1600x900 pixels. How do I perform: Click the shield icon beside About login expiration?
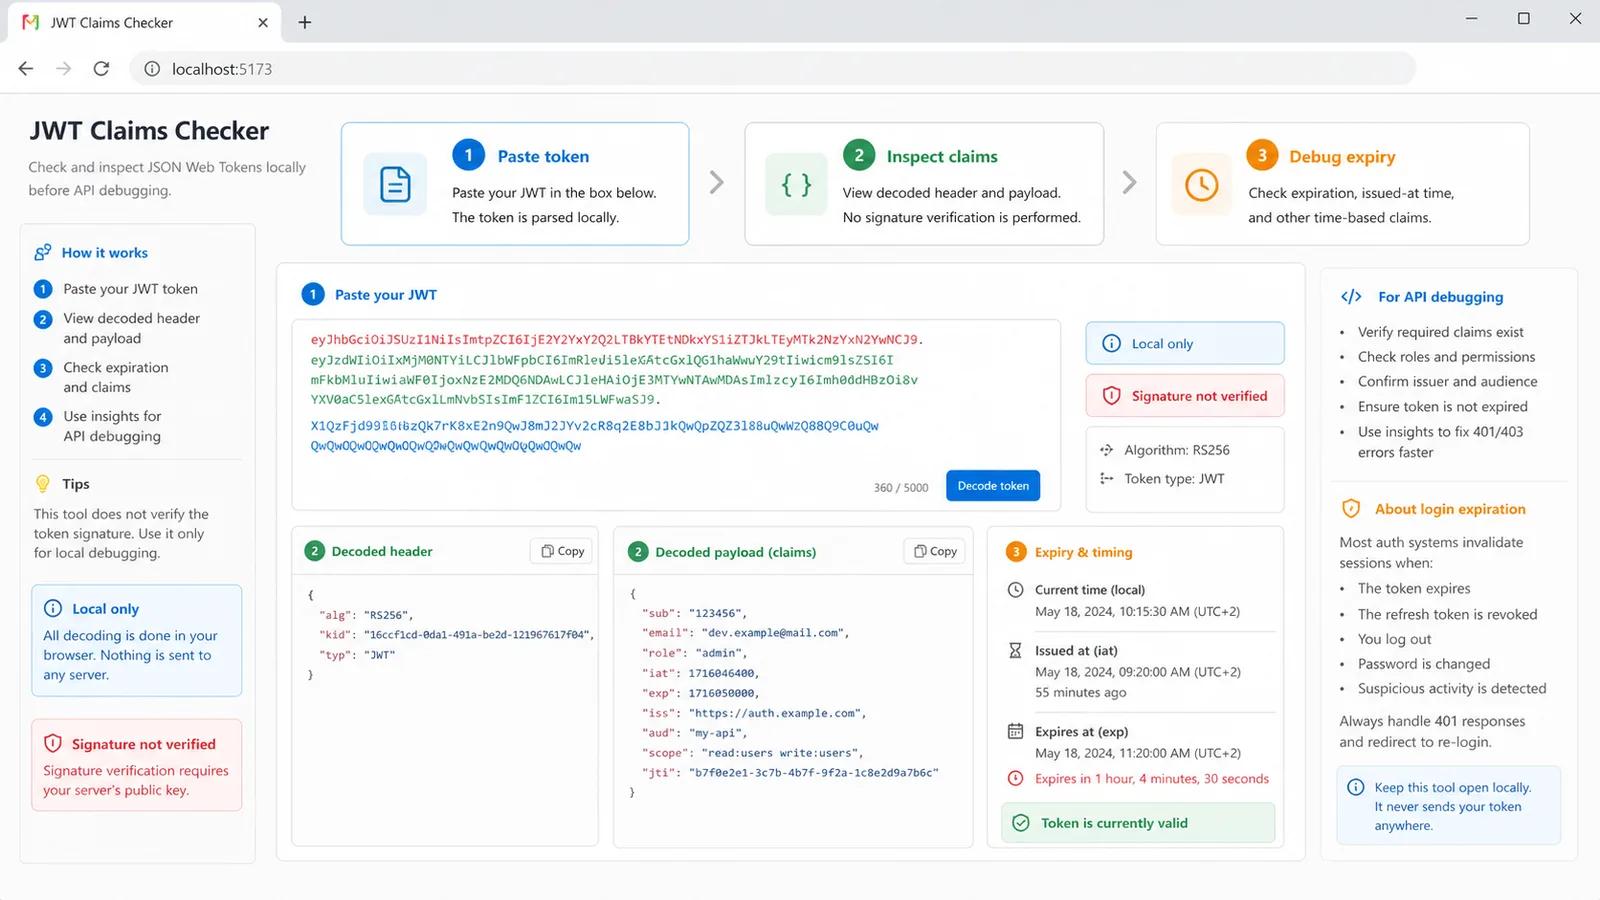click(1351, 508)
